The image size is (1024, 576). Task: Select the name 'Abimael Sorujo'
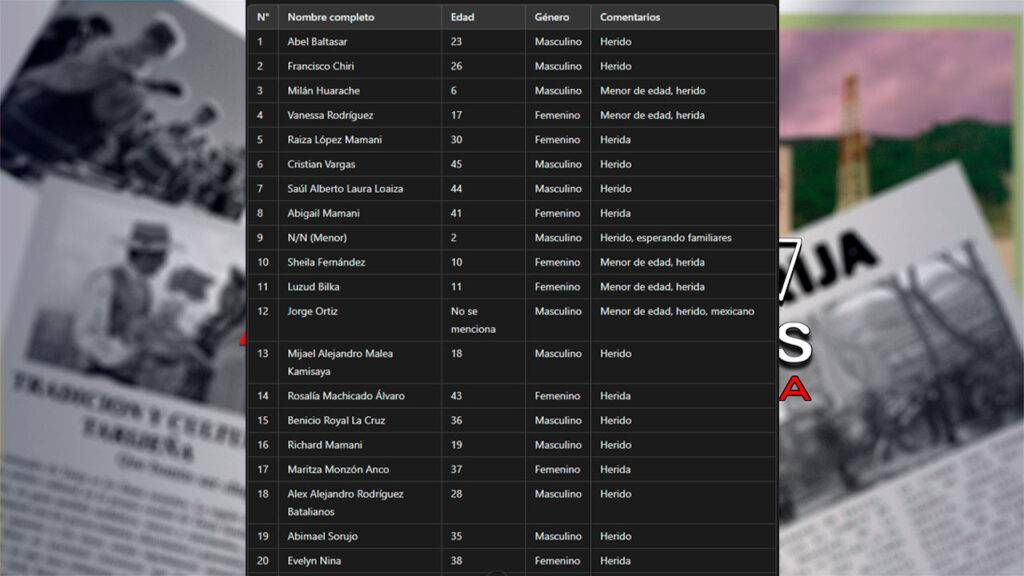tap(323, 536)
